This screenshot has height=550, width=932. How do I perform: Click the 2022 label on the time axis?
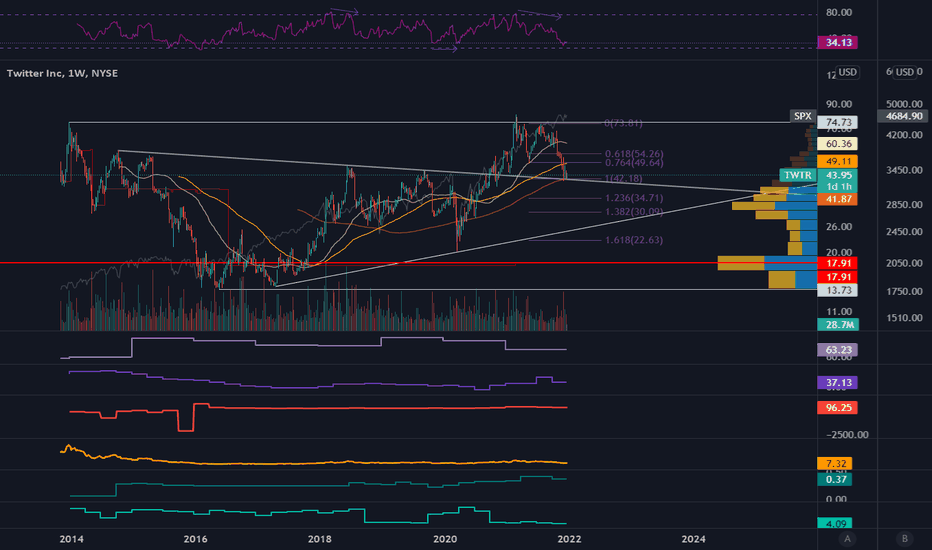(x=569, y=539)
